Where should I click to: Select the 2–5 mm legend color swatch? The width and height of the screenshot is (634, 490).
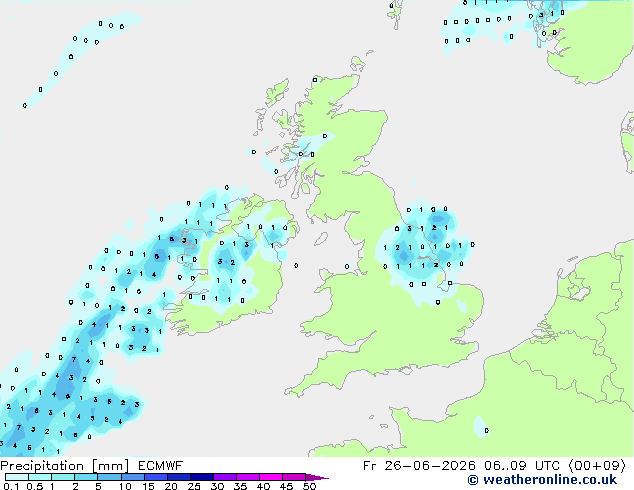86,477
